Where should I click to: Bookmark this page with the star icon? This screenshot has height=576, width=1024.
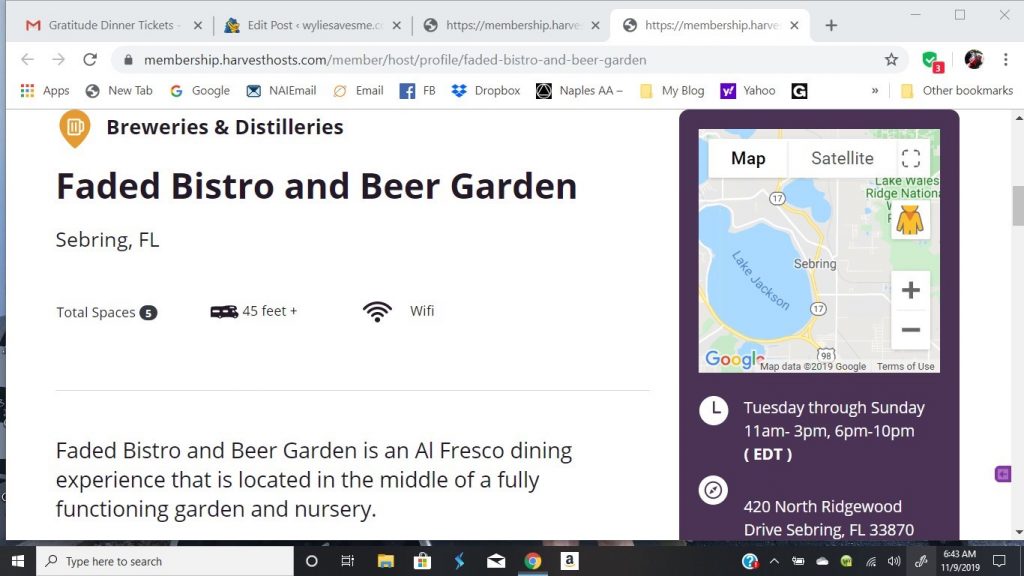click(x=891, y=60)
